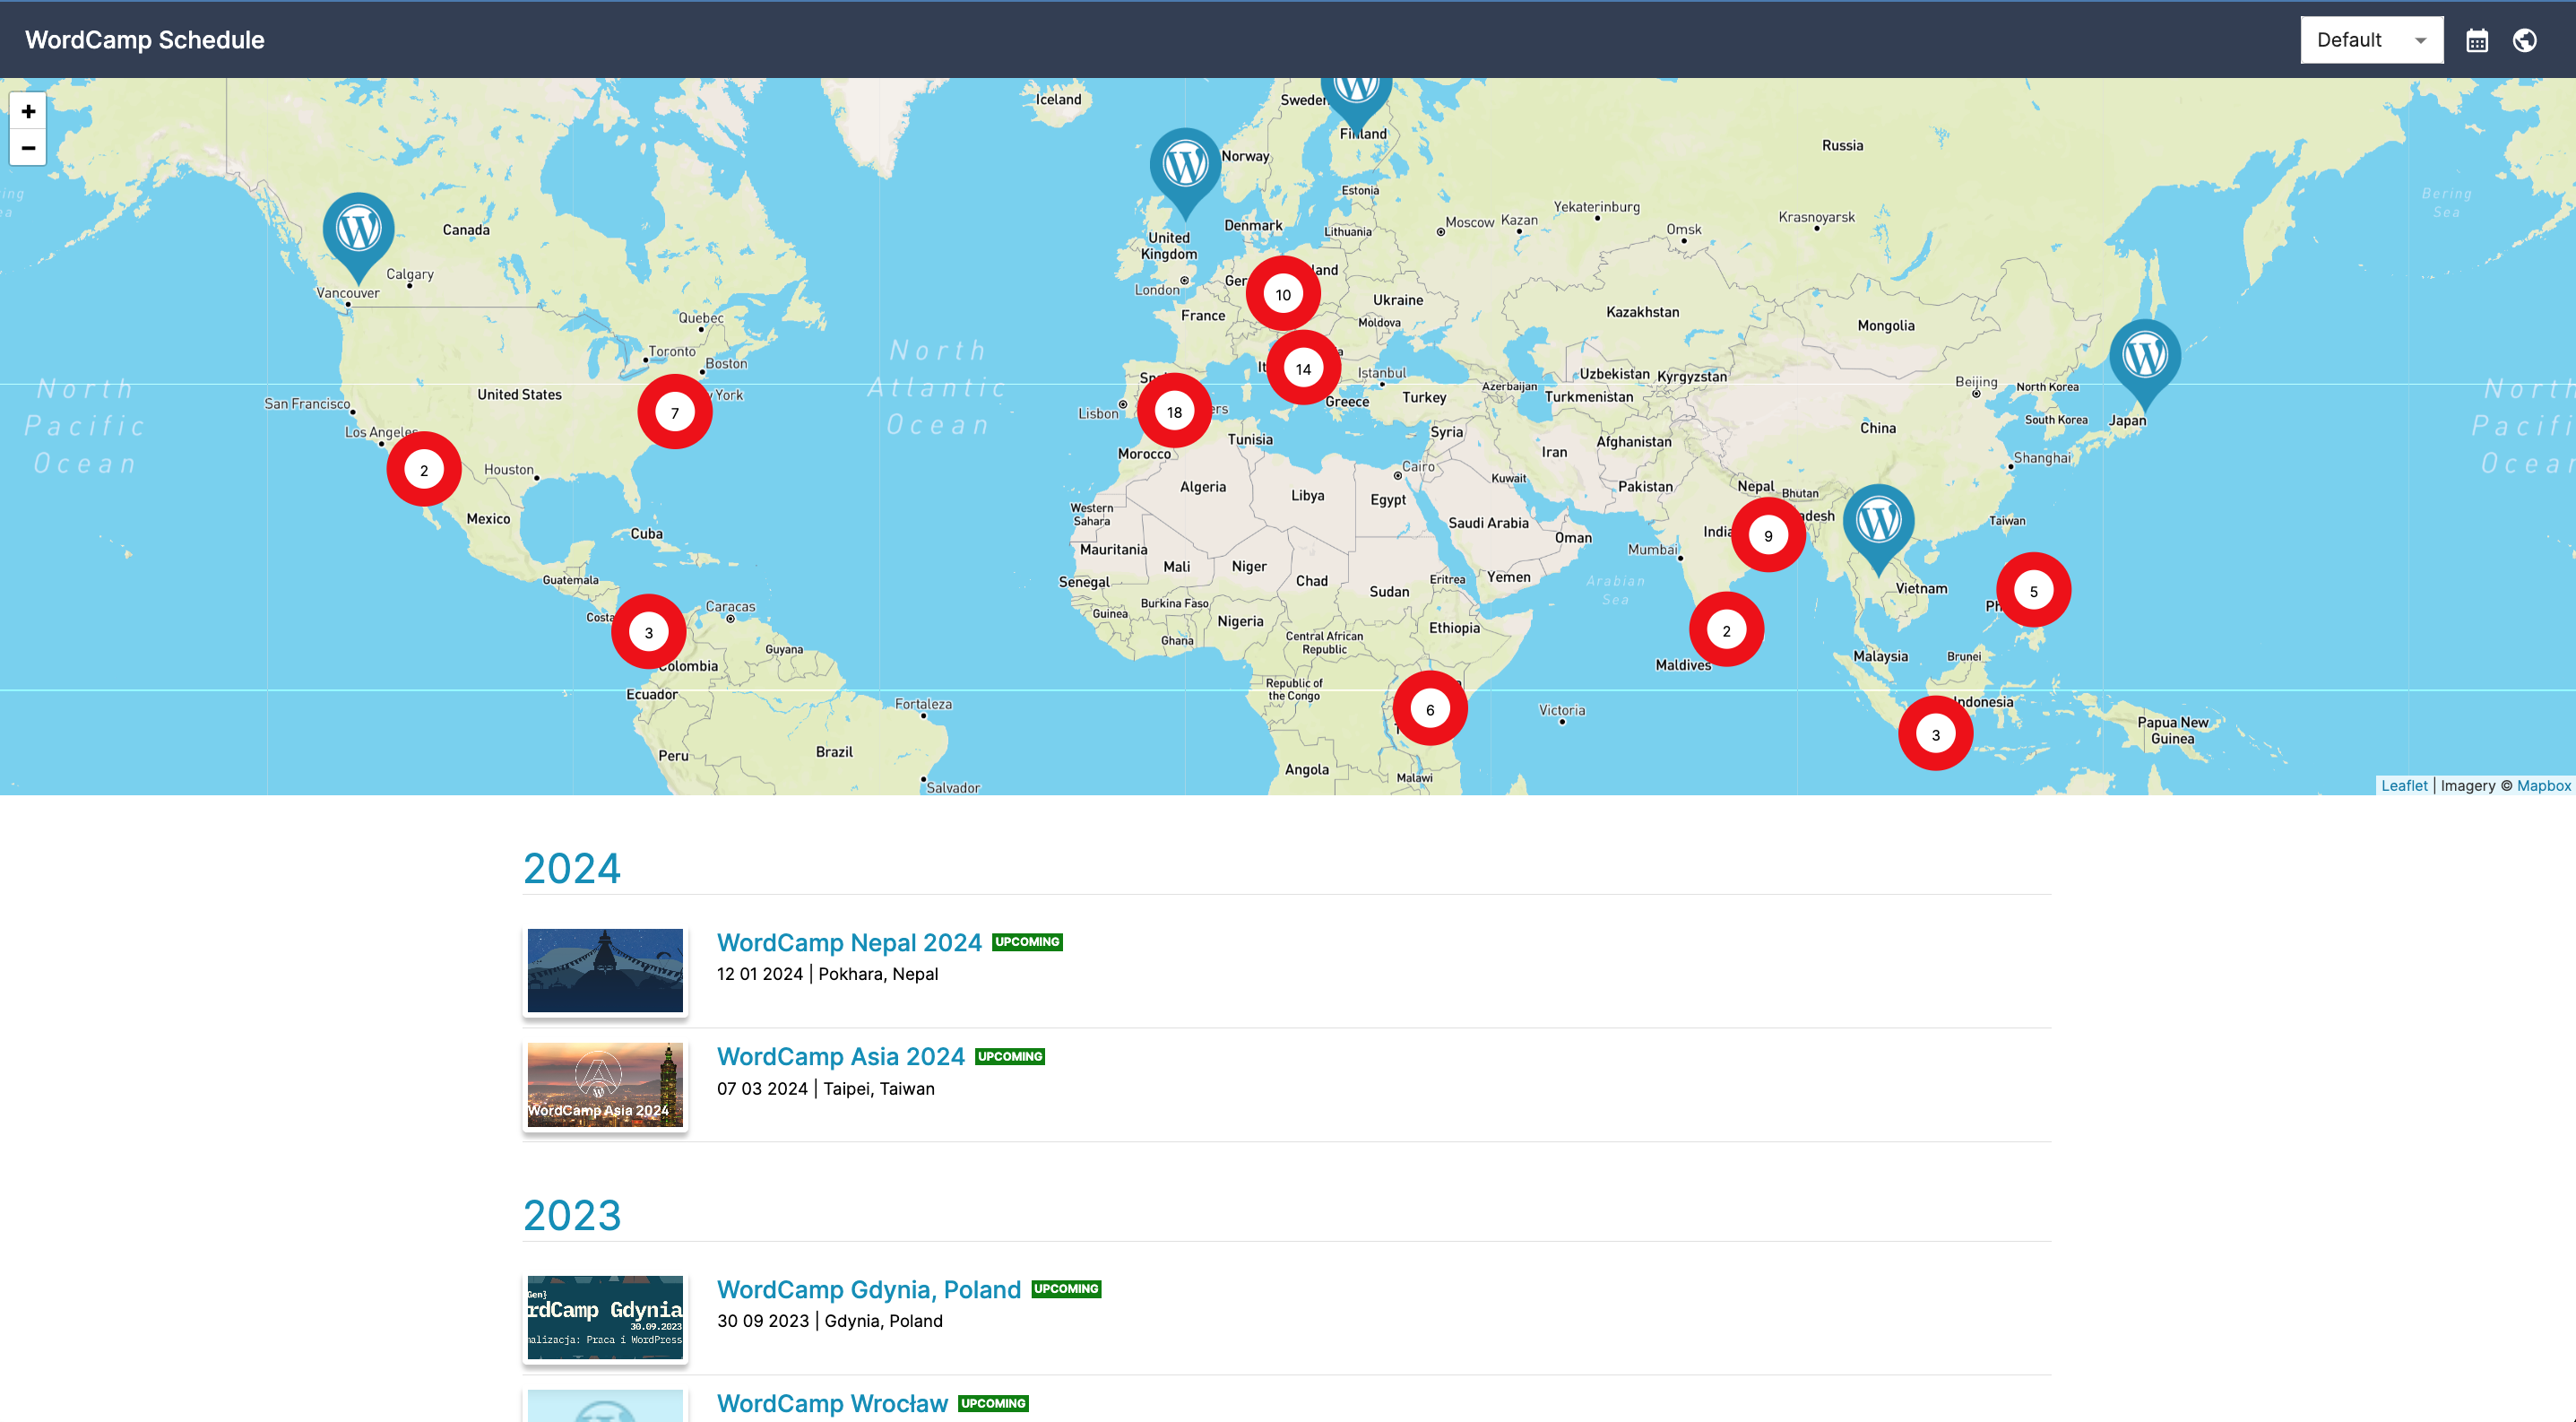Viewport: 2576px width, 1422px height.
Task: Open the cluster marker showing 18
Action: point(1174,412)
